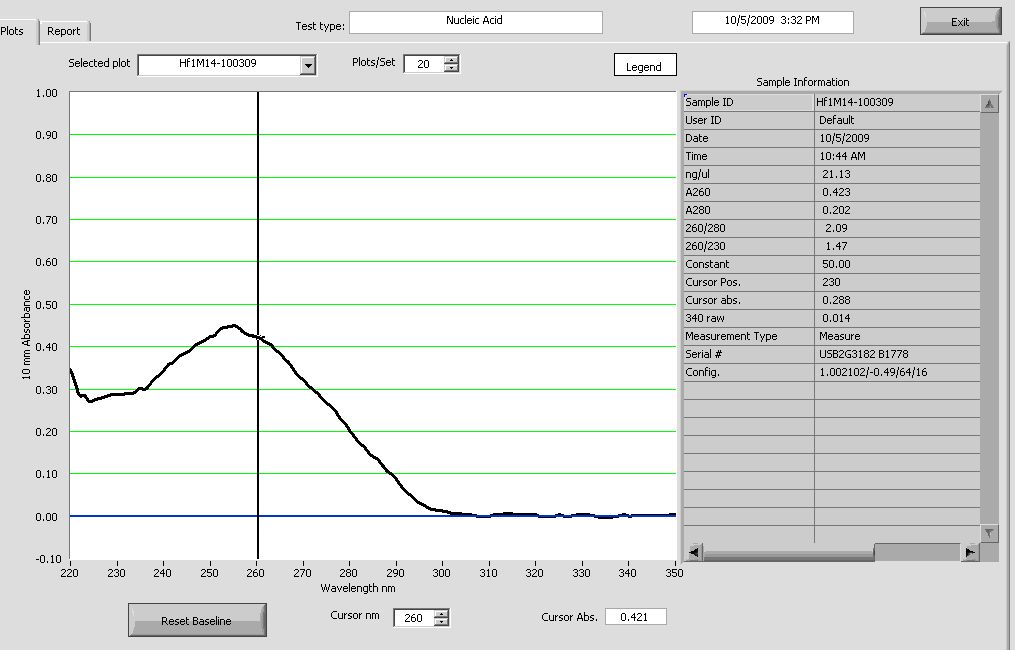The image size is (1015, 650).
Task: Select the Config. value 1.002102/-0.49/64/16
Action: point(873,373)
